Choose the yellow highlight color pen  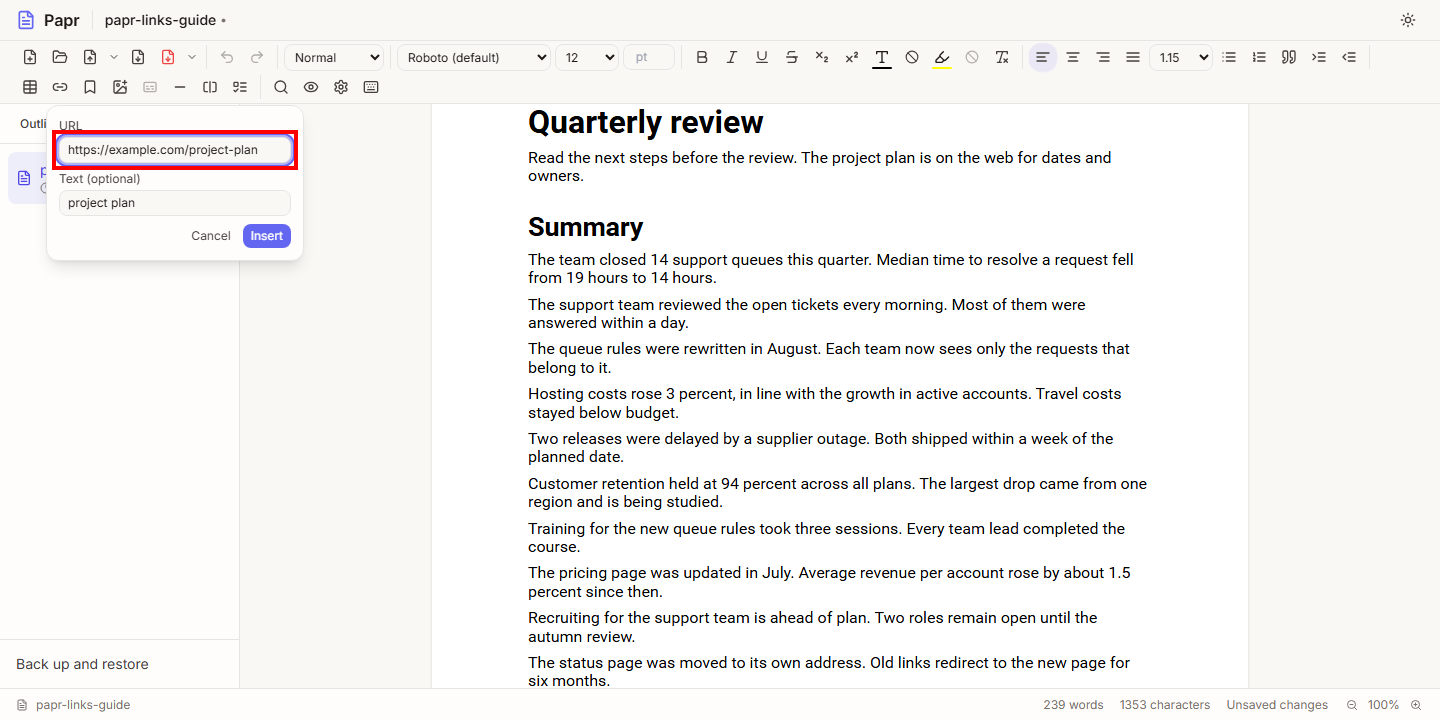pyautogui.click(x=942, y=57)
